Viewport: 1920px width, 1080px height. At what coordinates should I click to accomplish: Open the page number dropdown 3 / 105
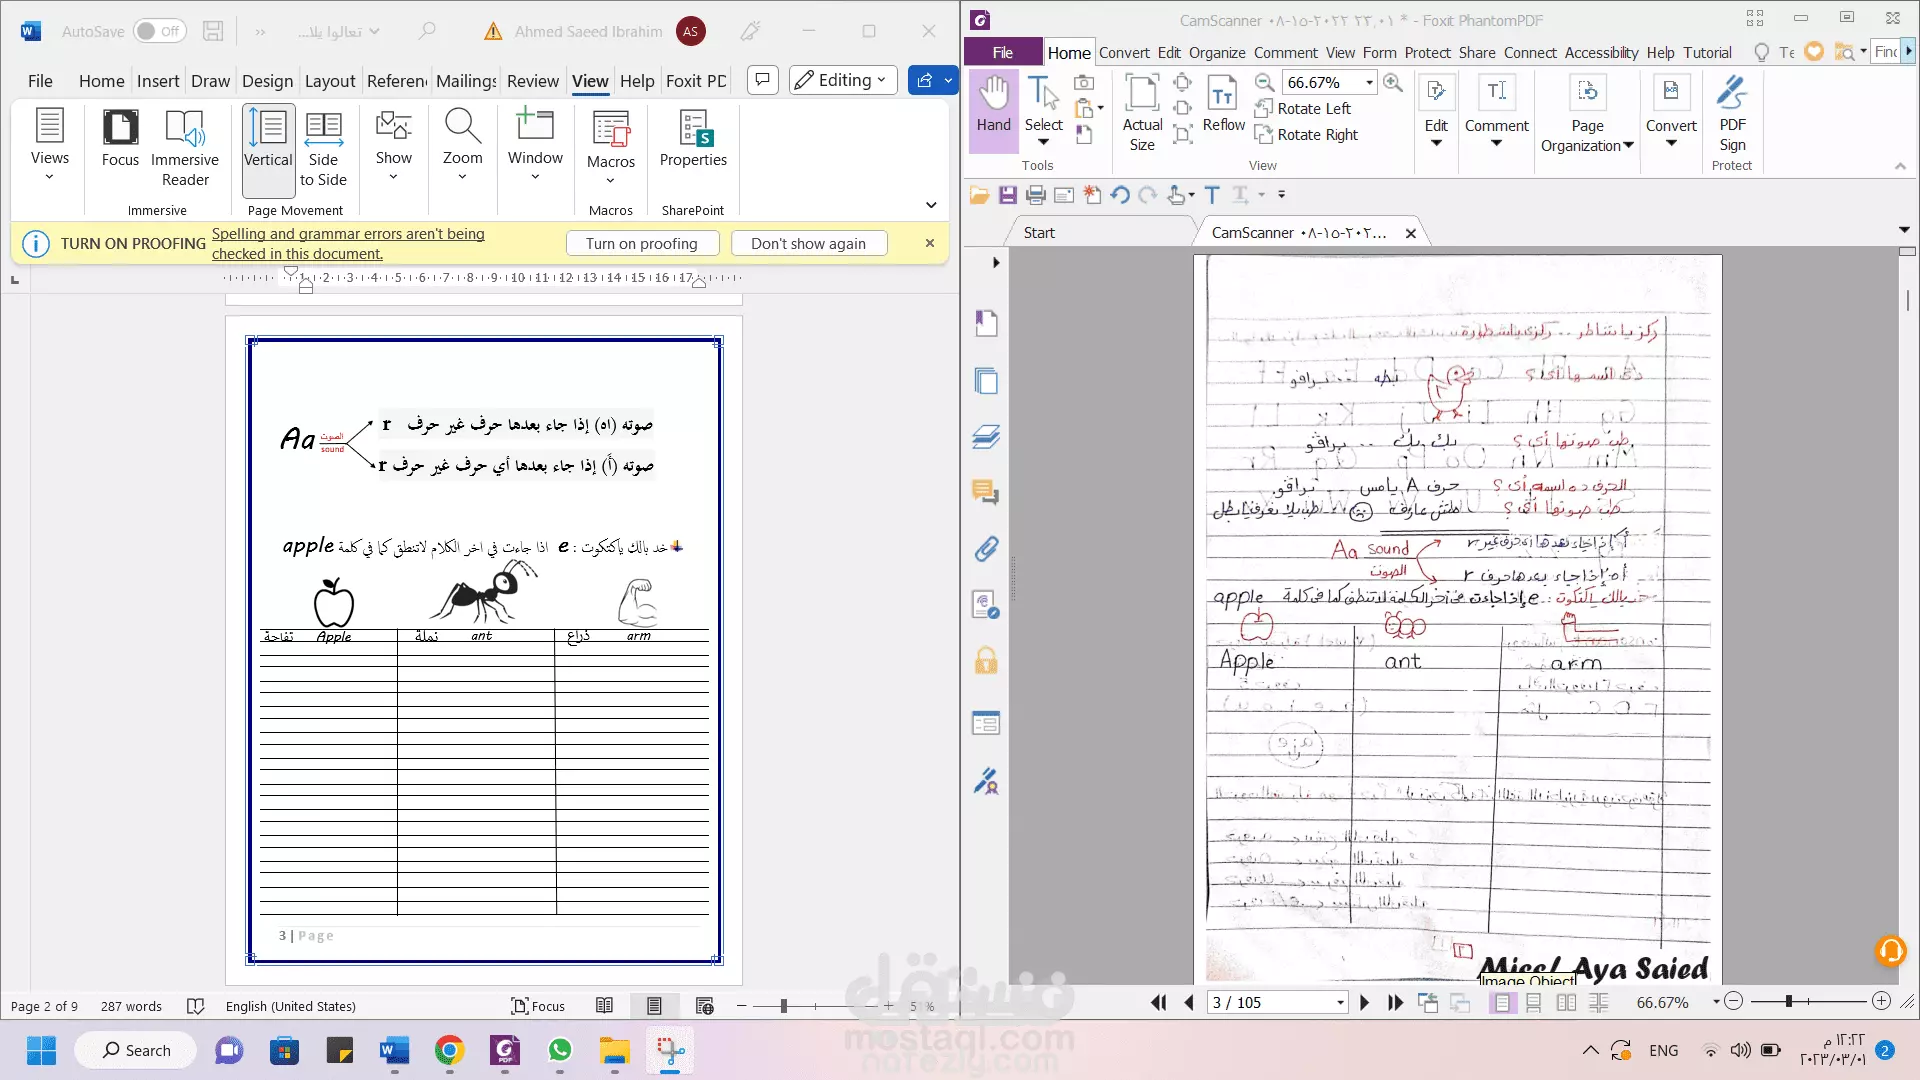(x=1340, y=1002)
